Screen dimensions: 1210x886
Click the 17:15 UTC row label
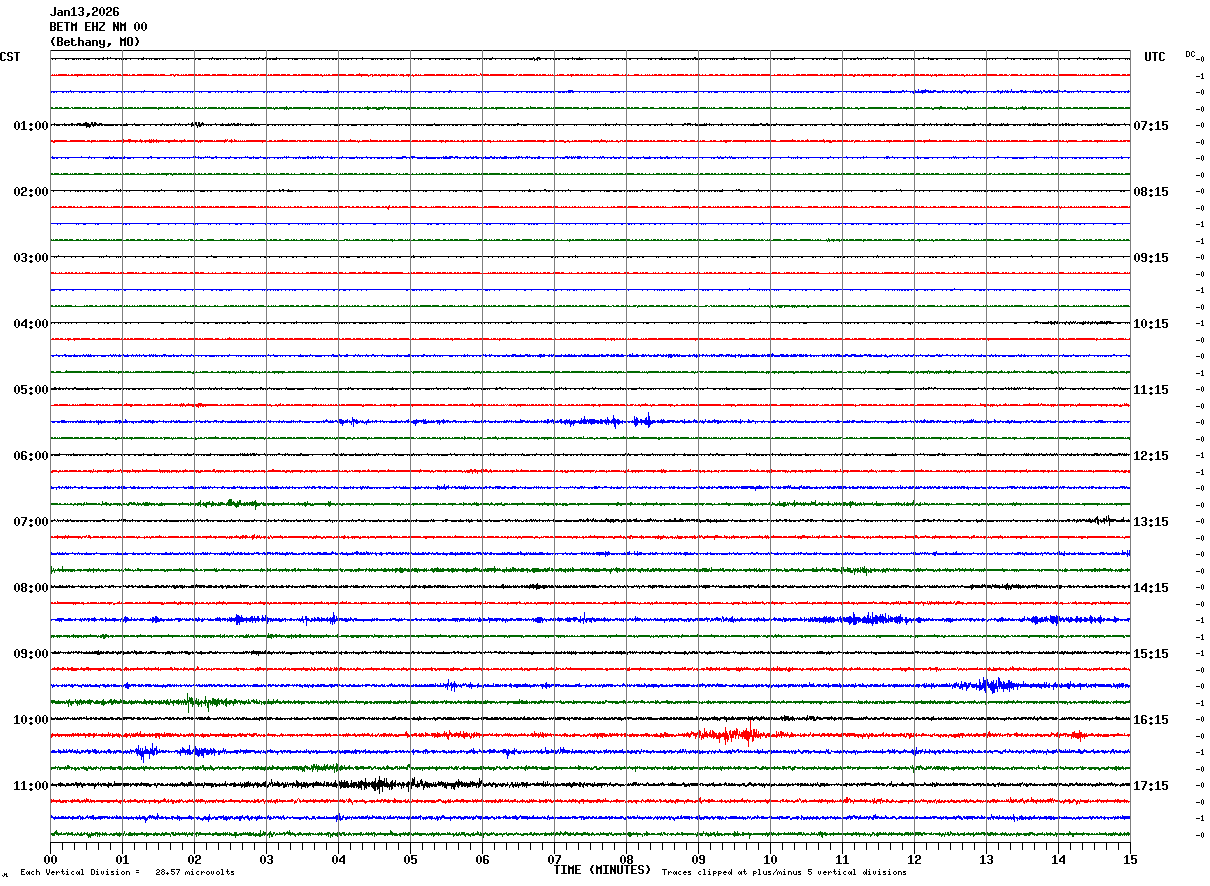(1151, 786)
